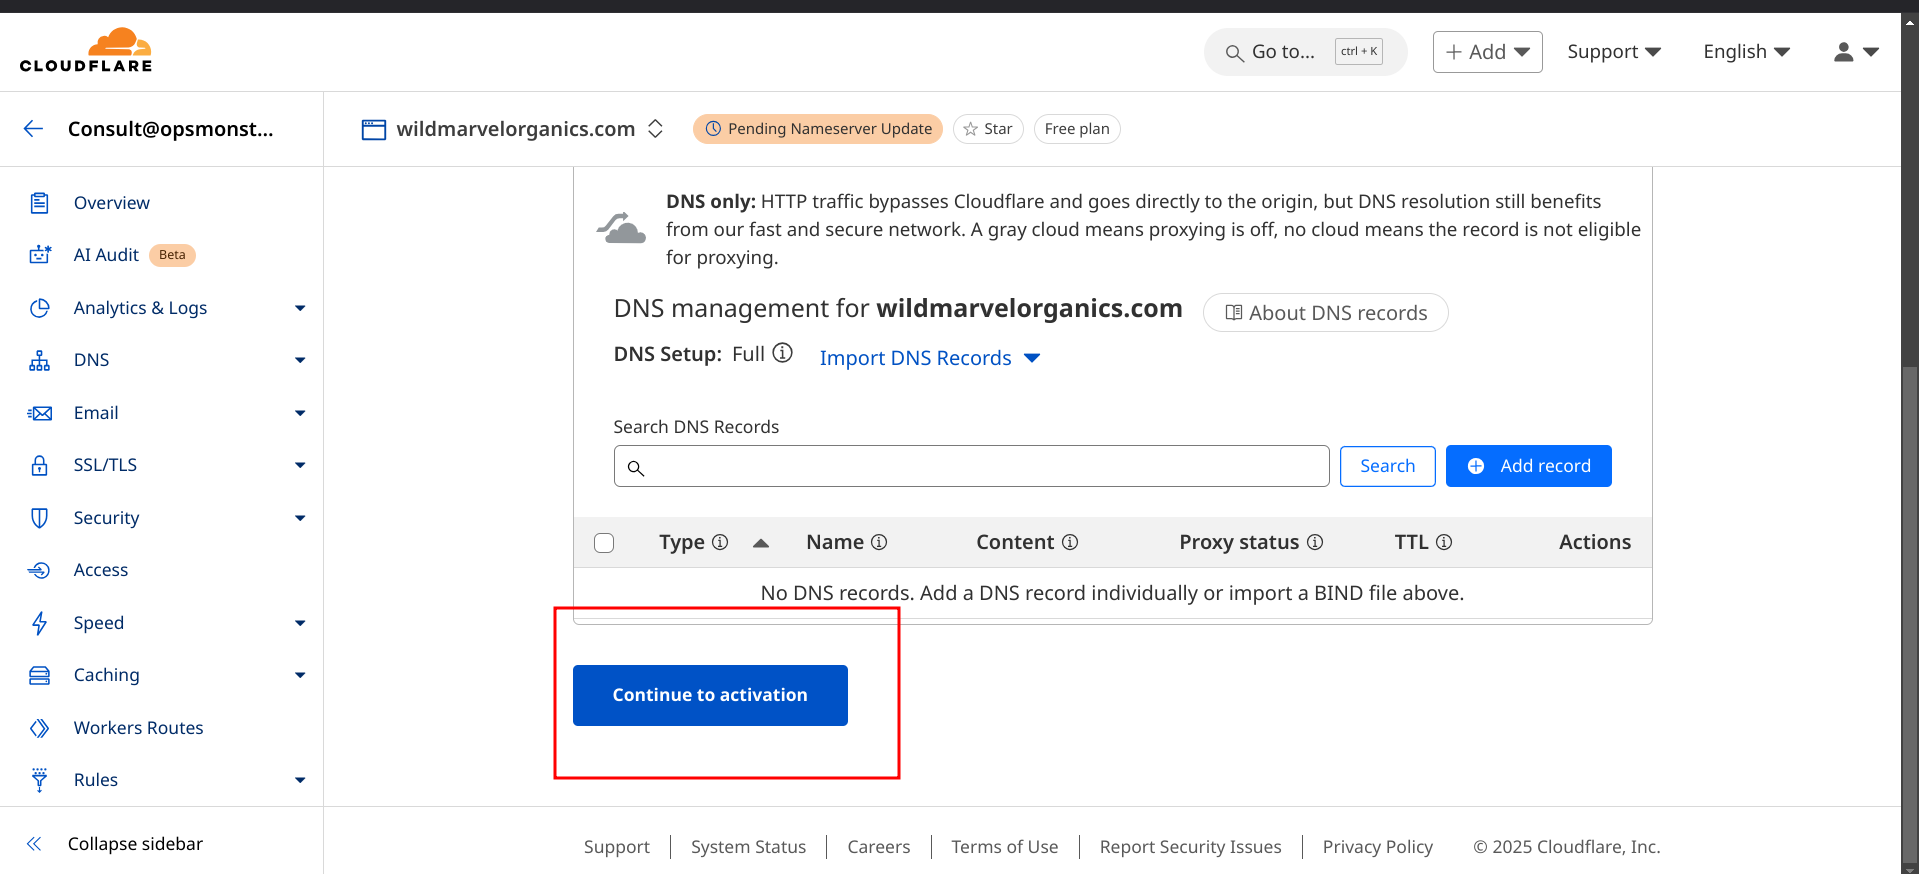Click the info icon next to Content header
Screen dimensions: 1919x874
click(x=1070, y=542)
